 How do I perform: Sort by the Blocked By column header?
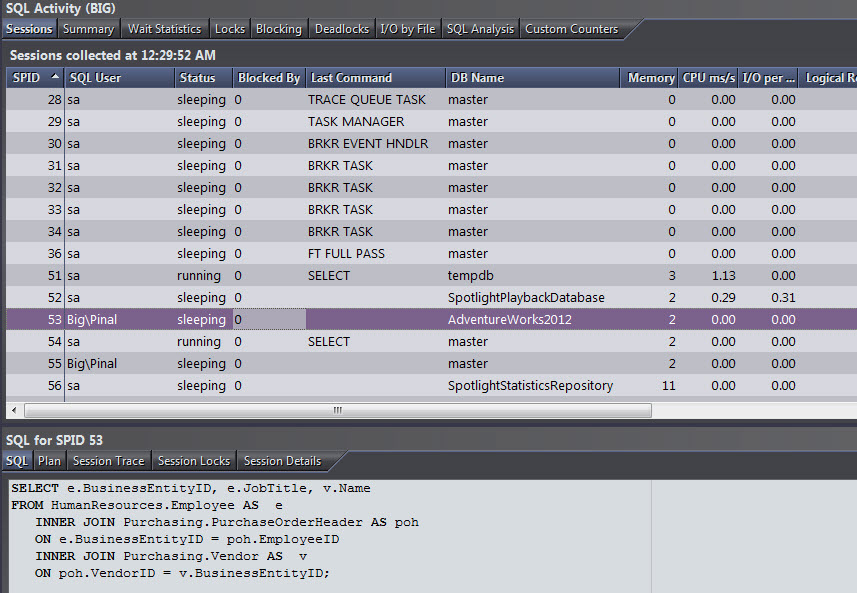tap(269, 78)
